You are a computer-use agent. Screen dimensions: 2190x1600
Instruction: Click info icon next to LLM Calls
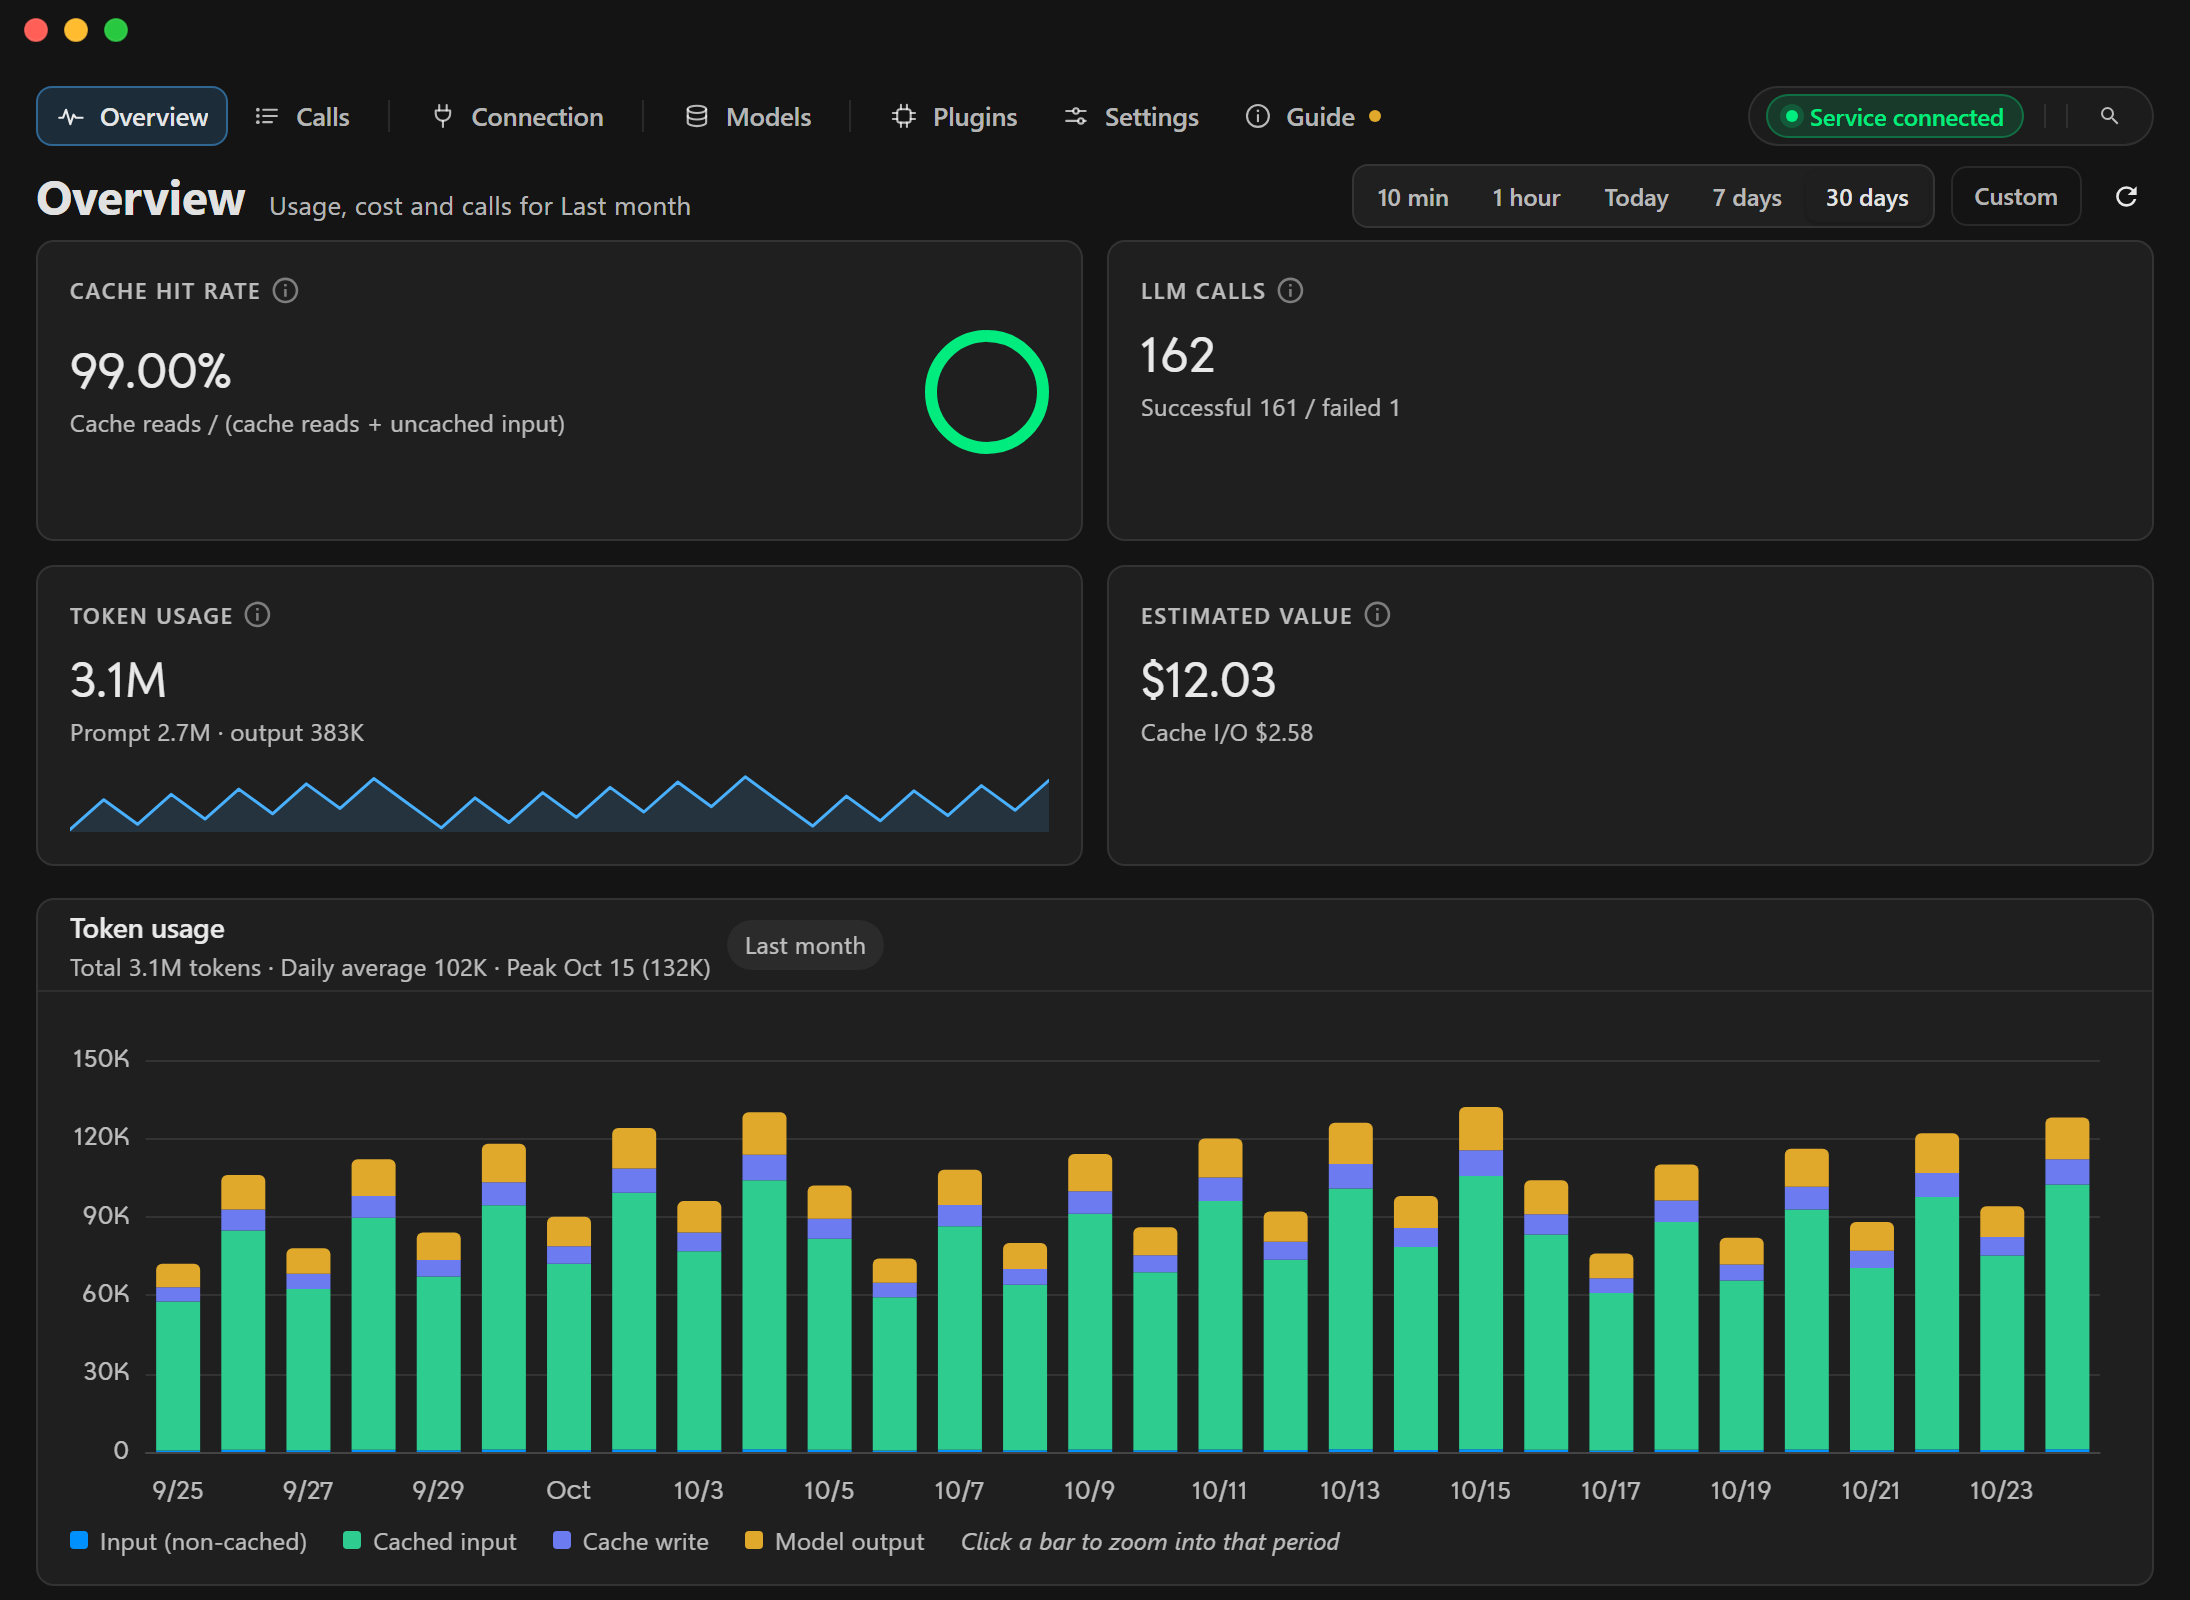click(1290, 291)
